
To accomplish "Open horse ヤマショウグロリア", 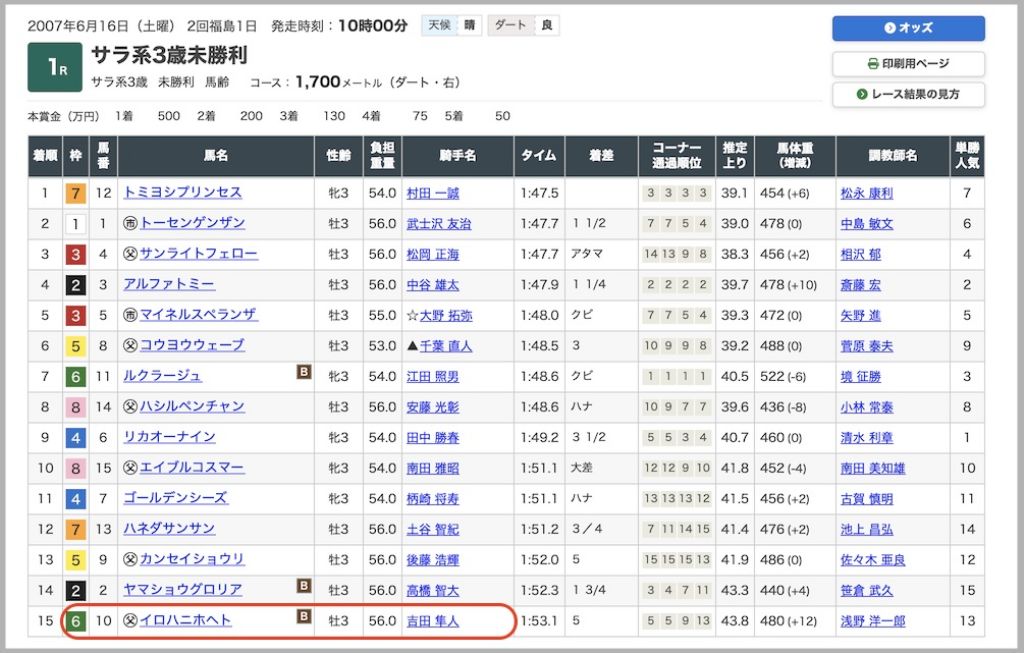I will coord(183,590).
